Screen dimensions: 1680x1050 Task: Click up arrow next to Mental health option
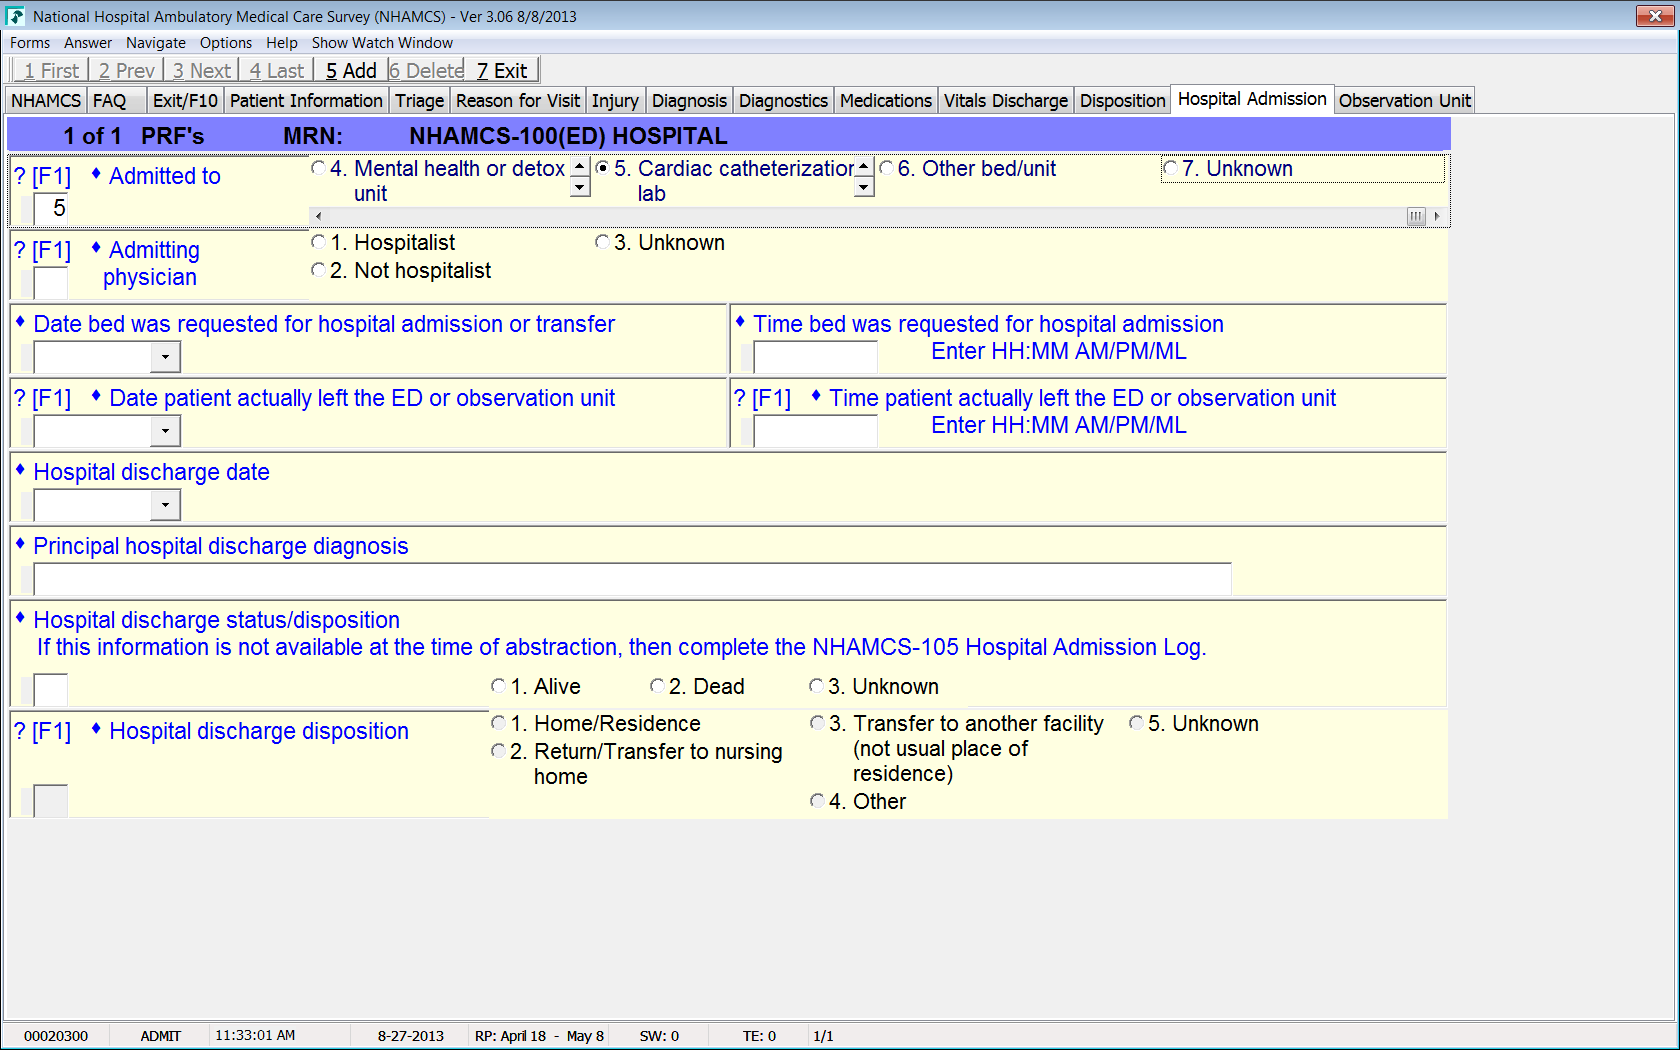pos(580,166)
